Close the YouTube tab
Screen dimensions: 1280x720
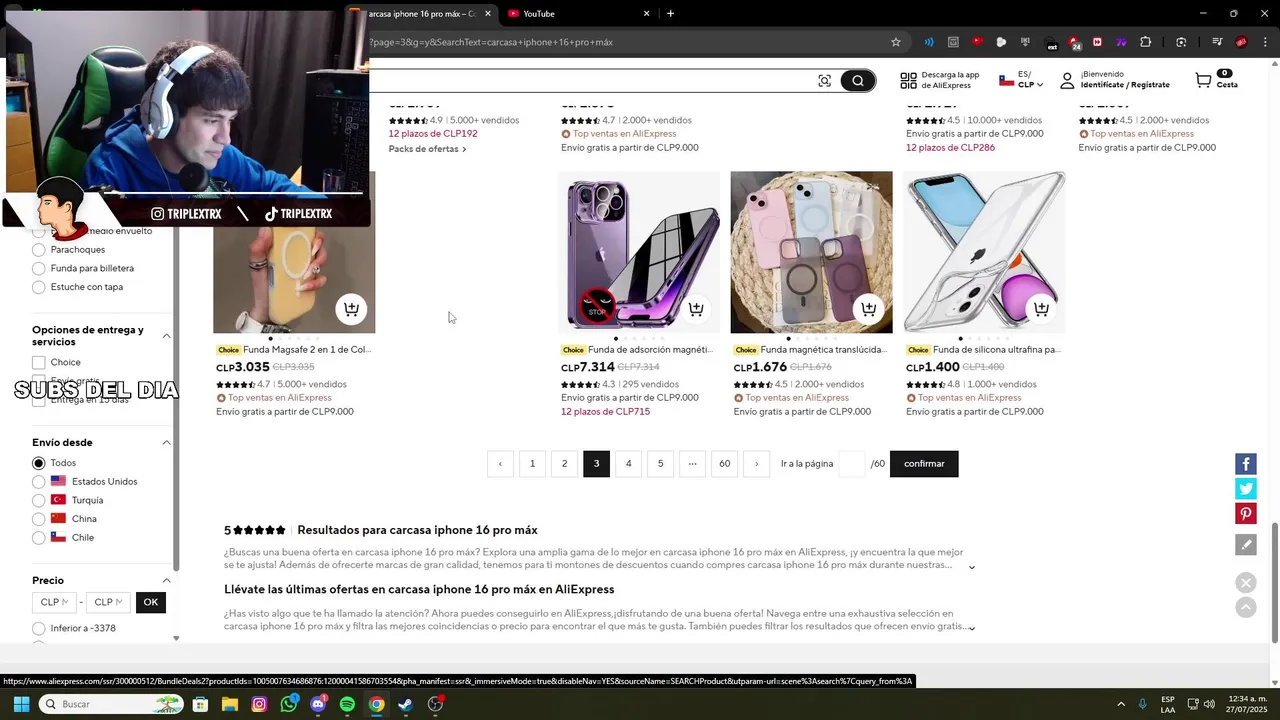(646, 13)
